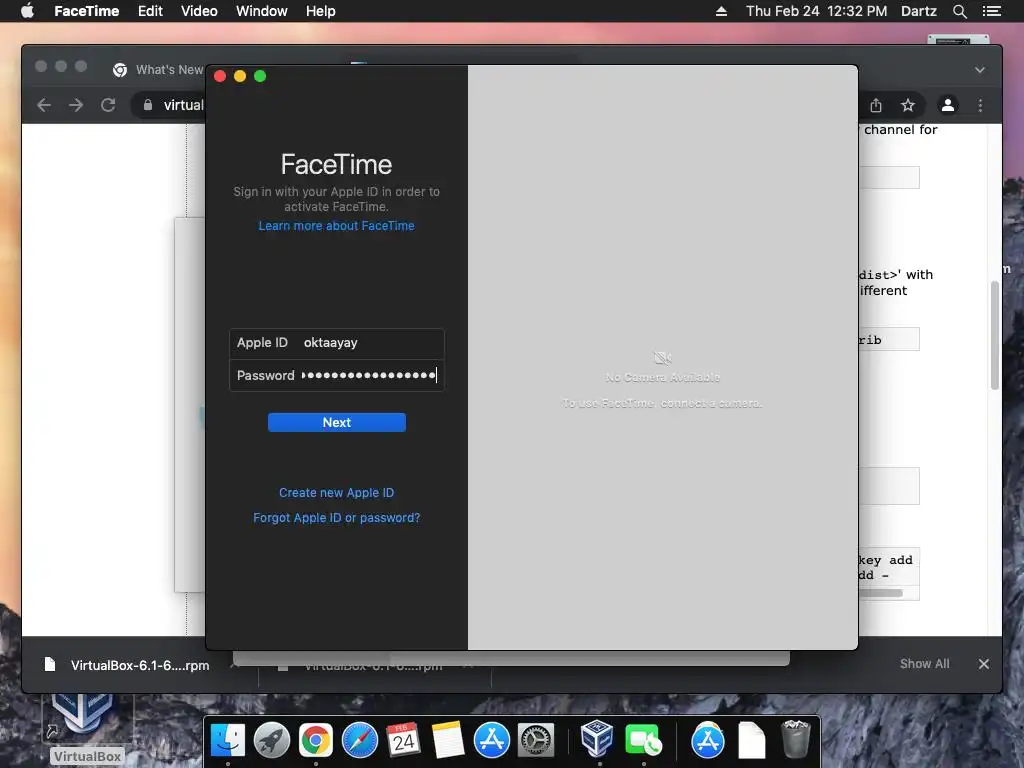
Task: Open App Store from the Dock
Action: pyautogui.click(x=492, y=741)
